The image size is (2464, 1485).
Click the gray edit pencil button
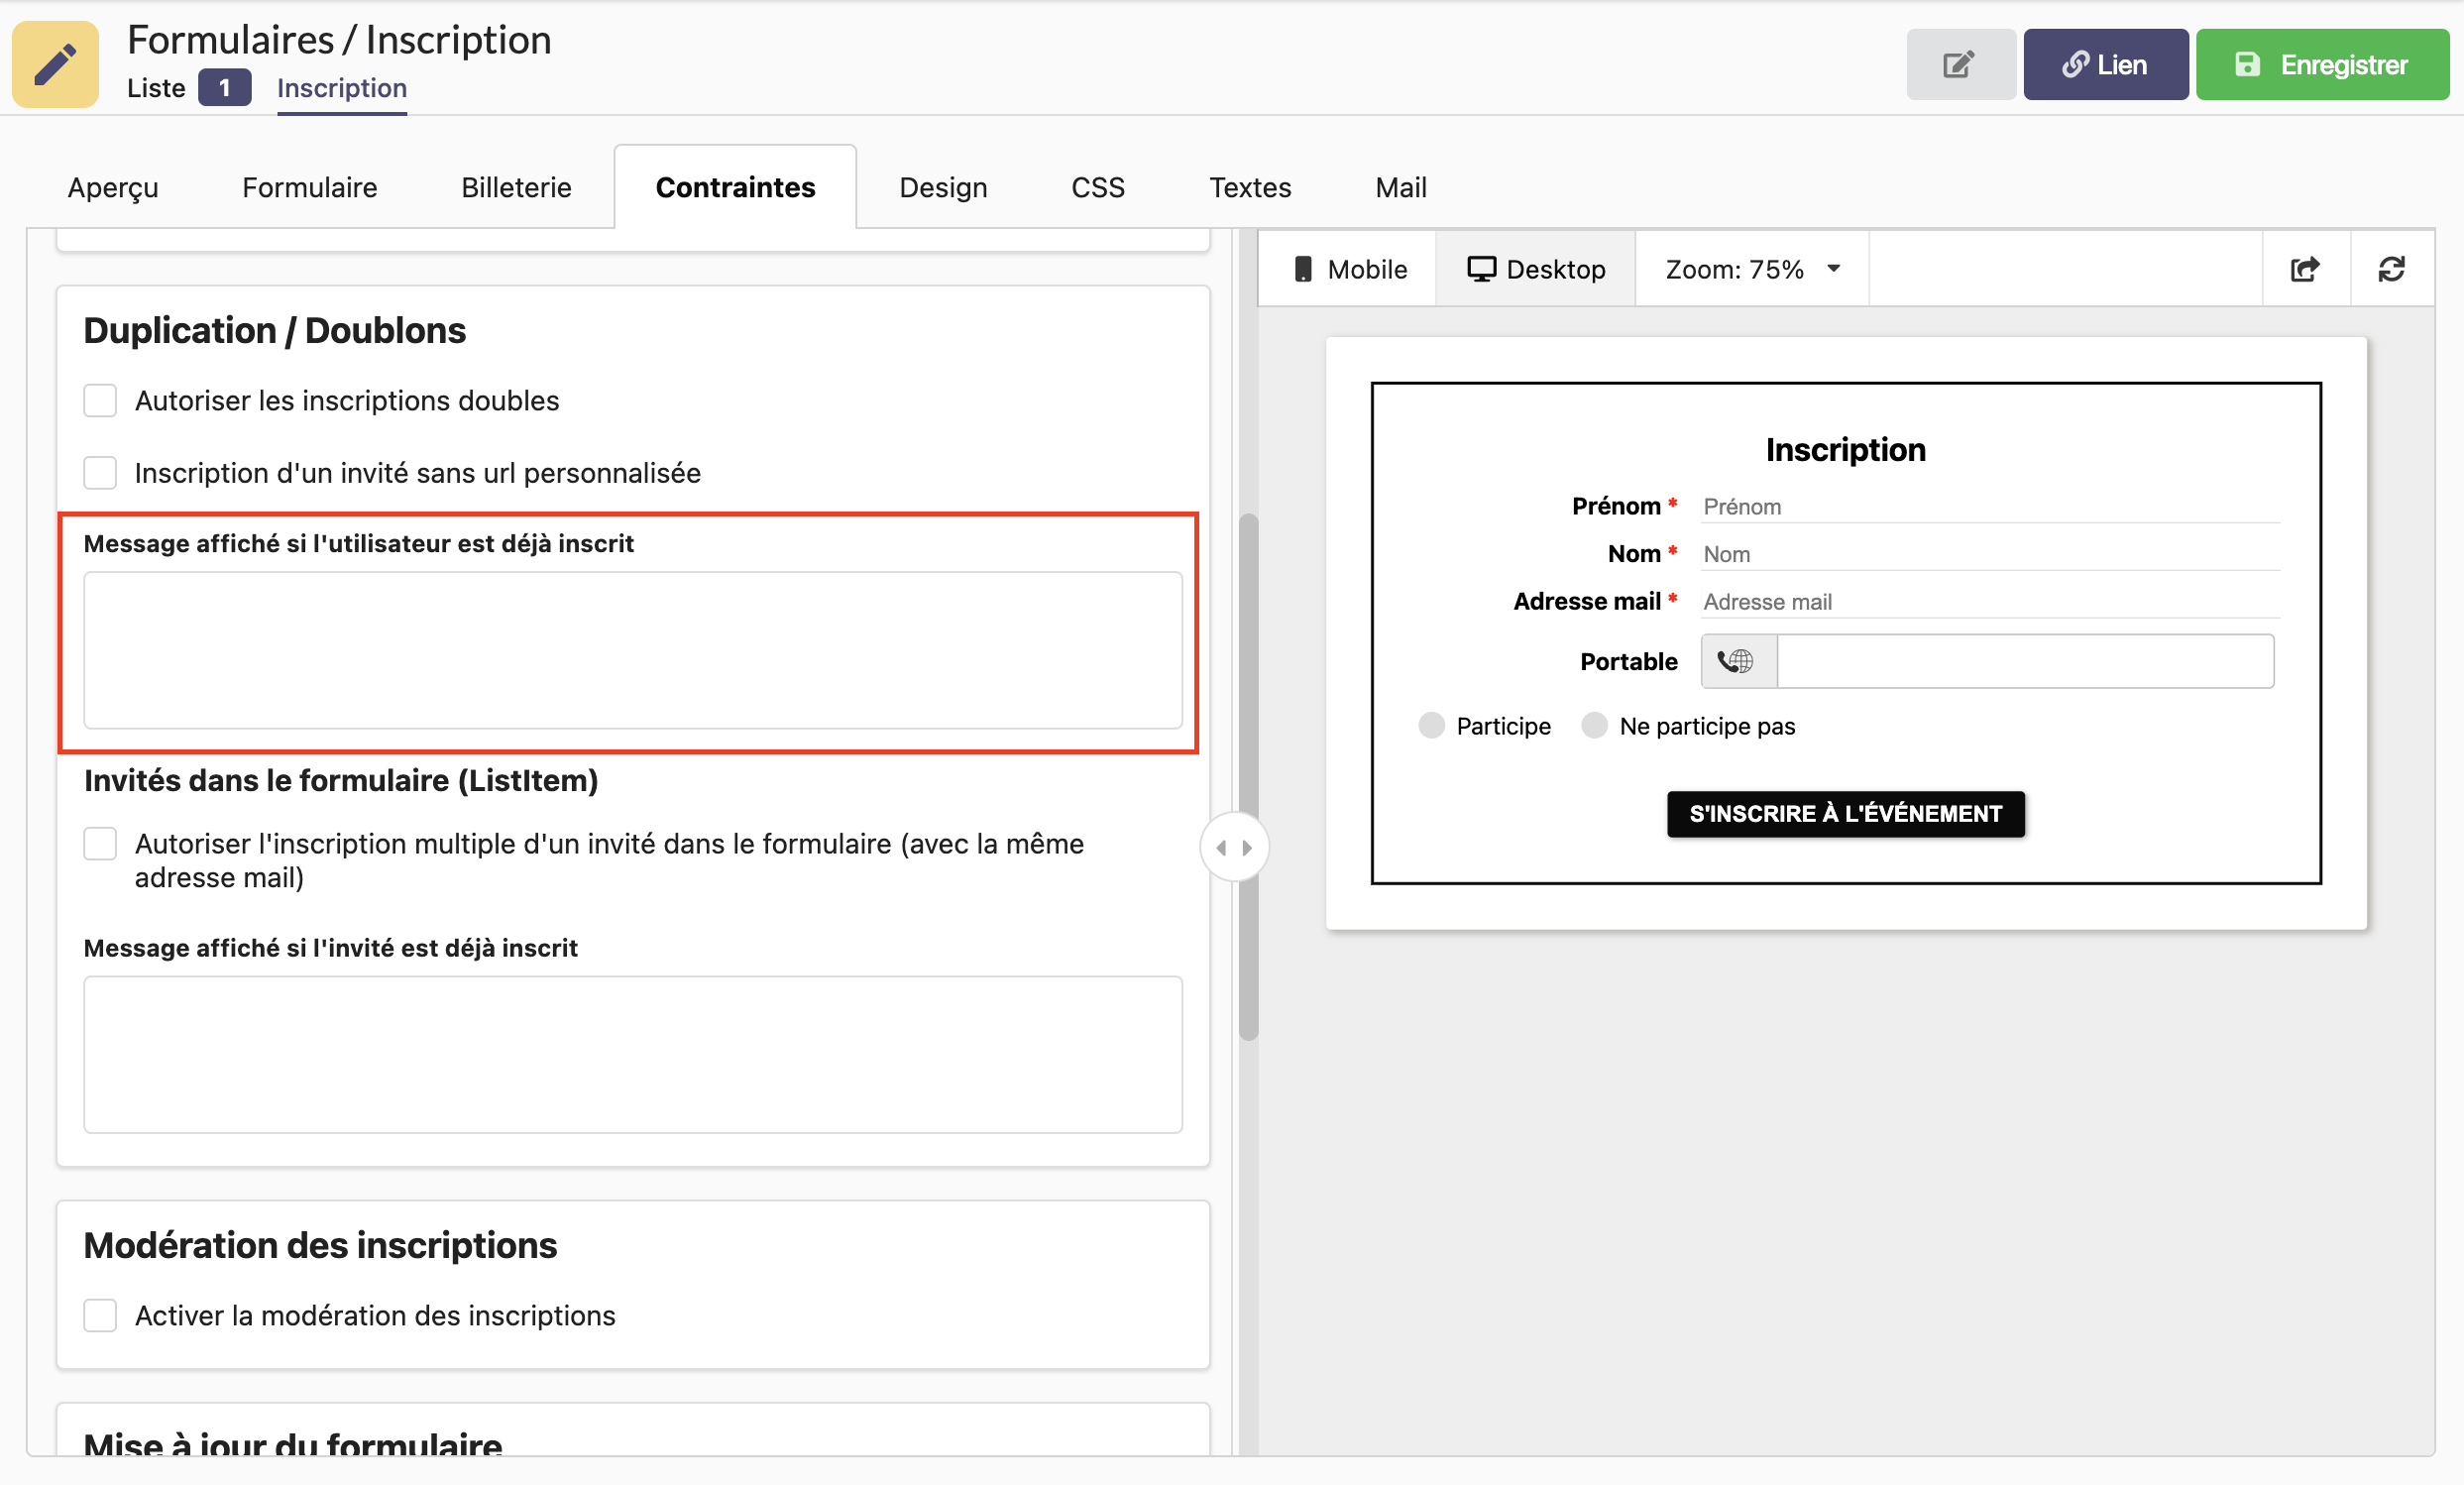pyautogui.click(x=1959, y=65)
